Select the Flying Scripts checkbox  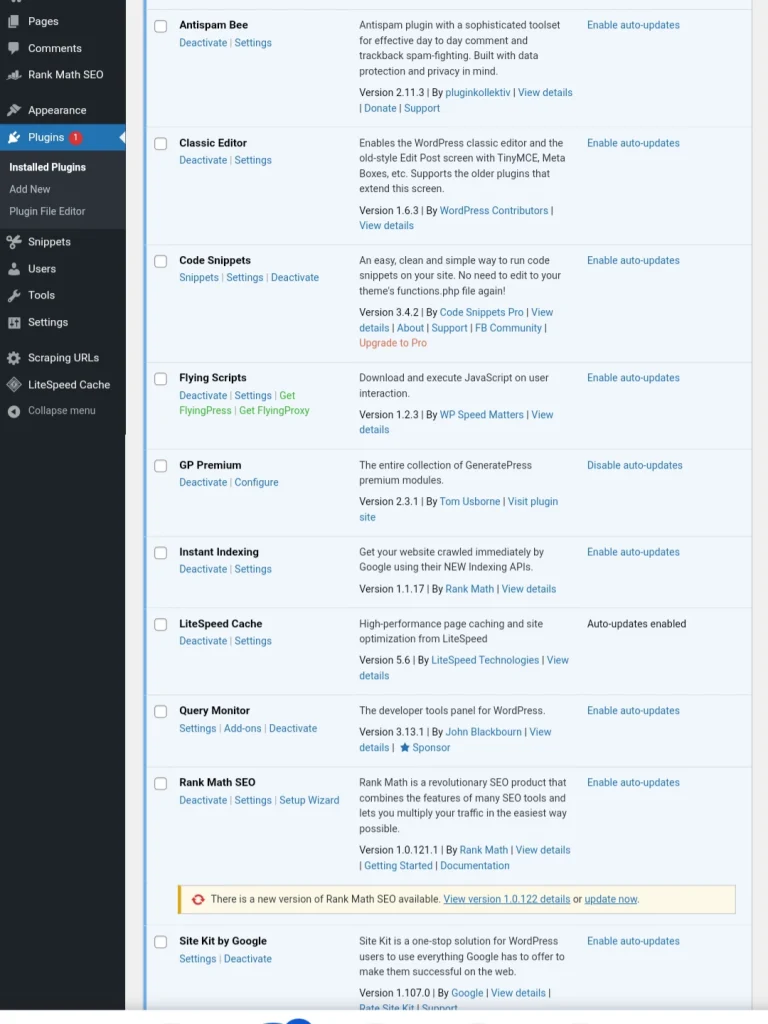[161, 379]
